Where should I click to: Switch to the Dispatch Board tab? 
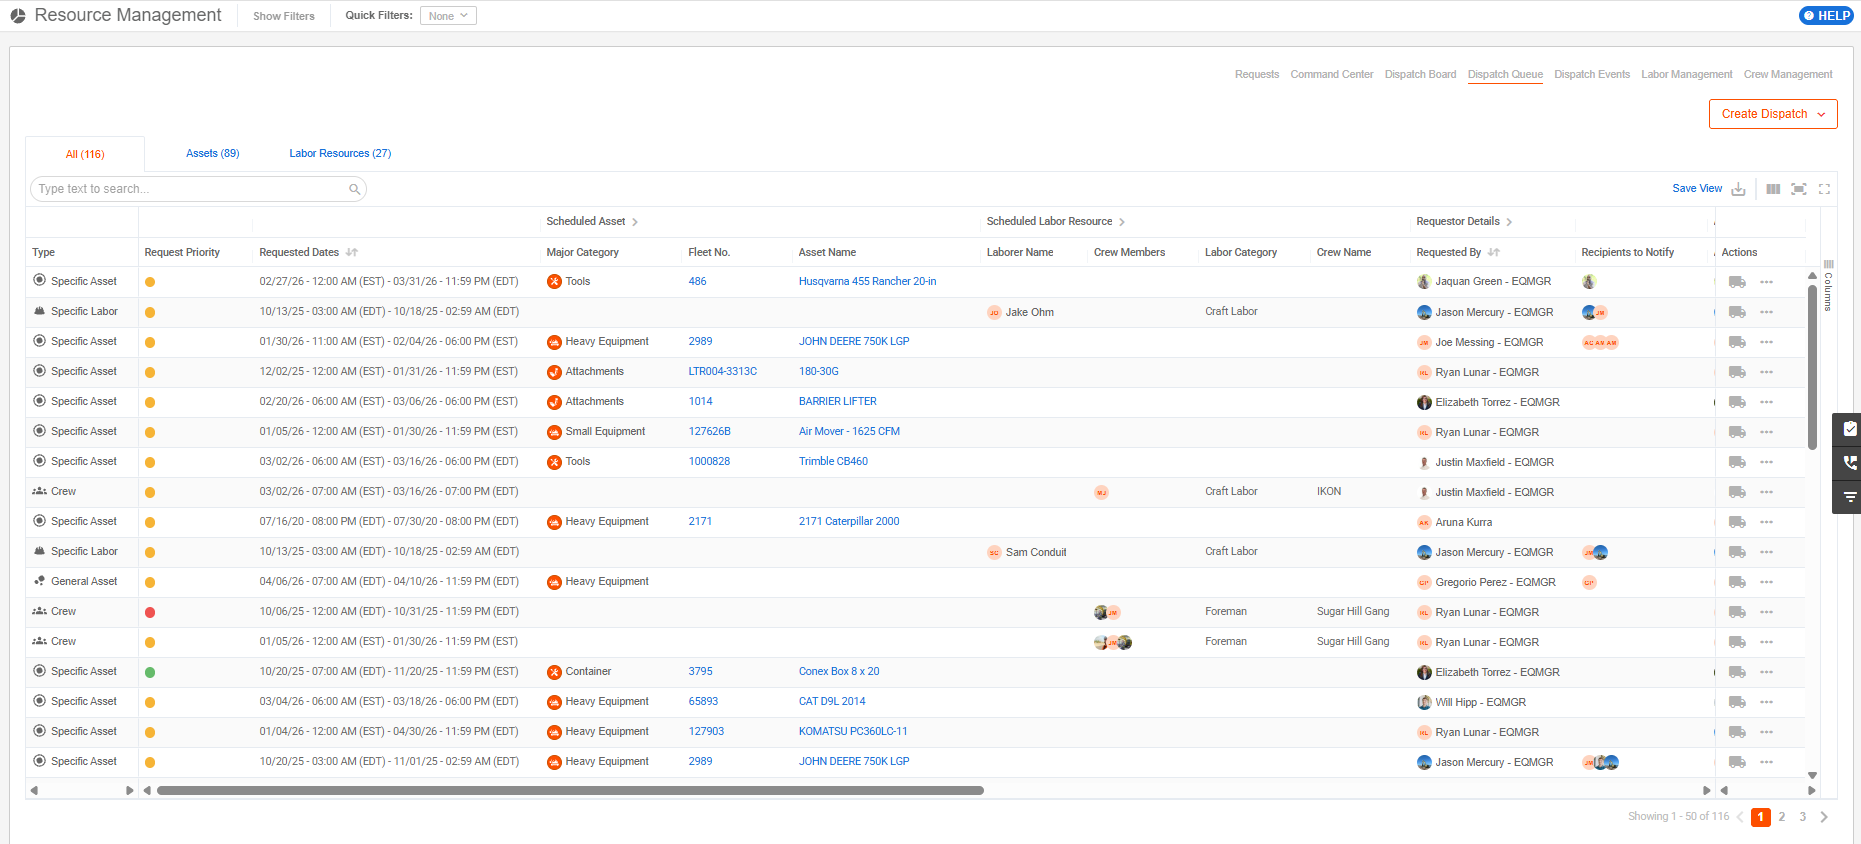[1420, 74]
